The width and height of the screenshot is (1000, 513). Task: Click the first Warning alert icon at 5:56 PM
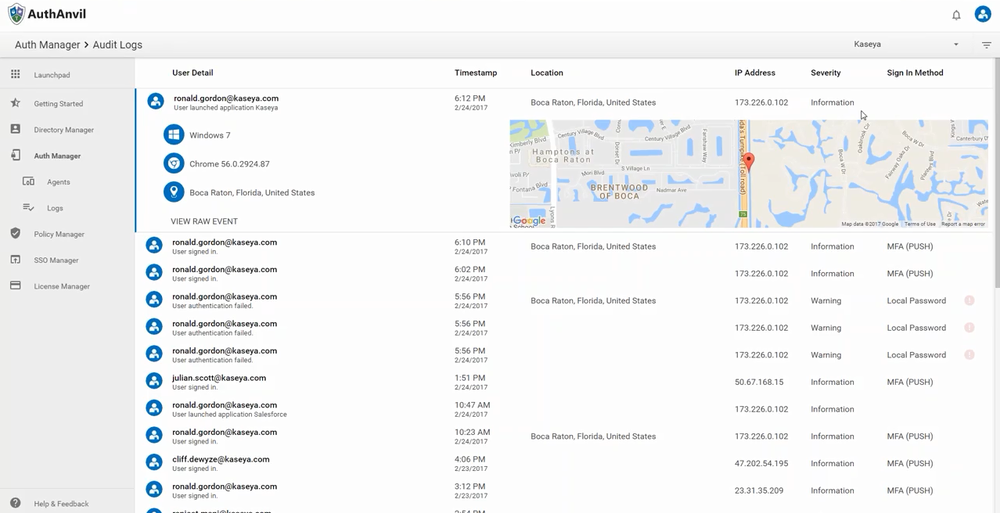coord(969,301)
